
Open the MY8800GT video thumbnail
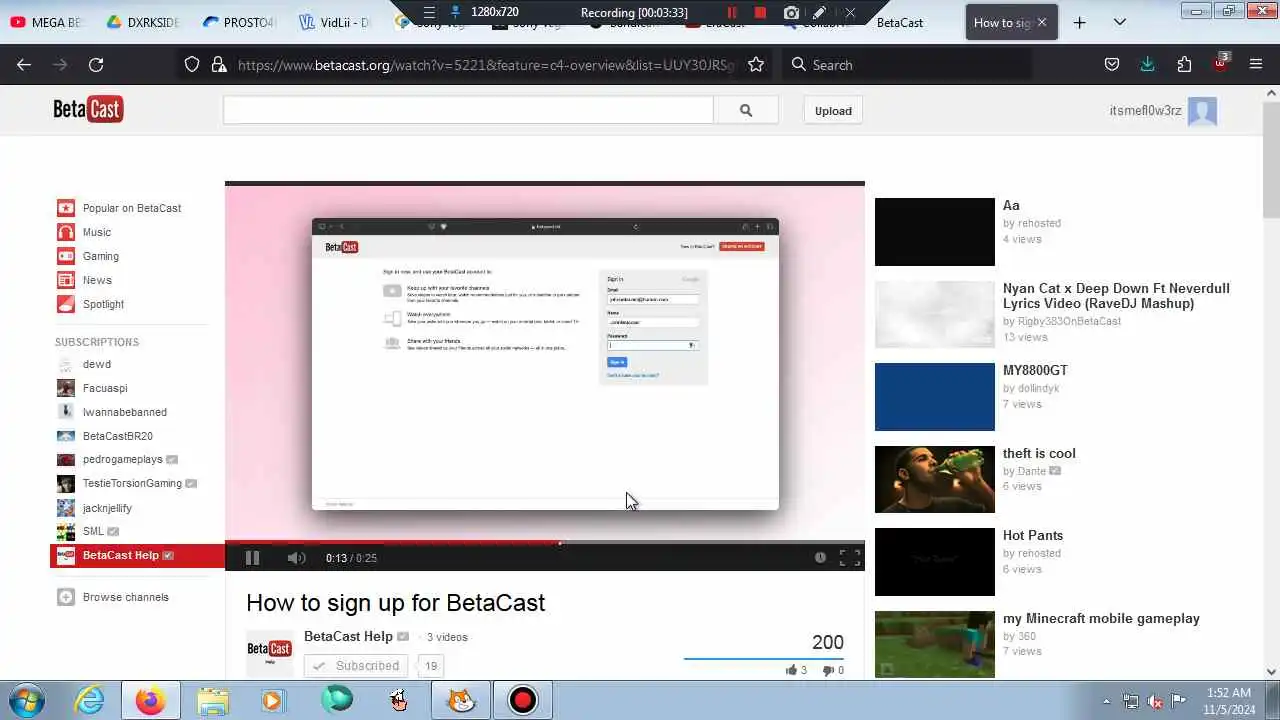(x=935, y=397)
